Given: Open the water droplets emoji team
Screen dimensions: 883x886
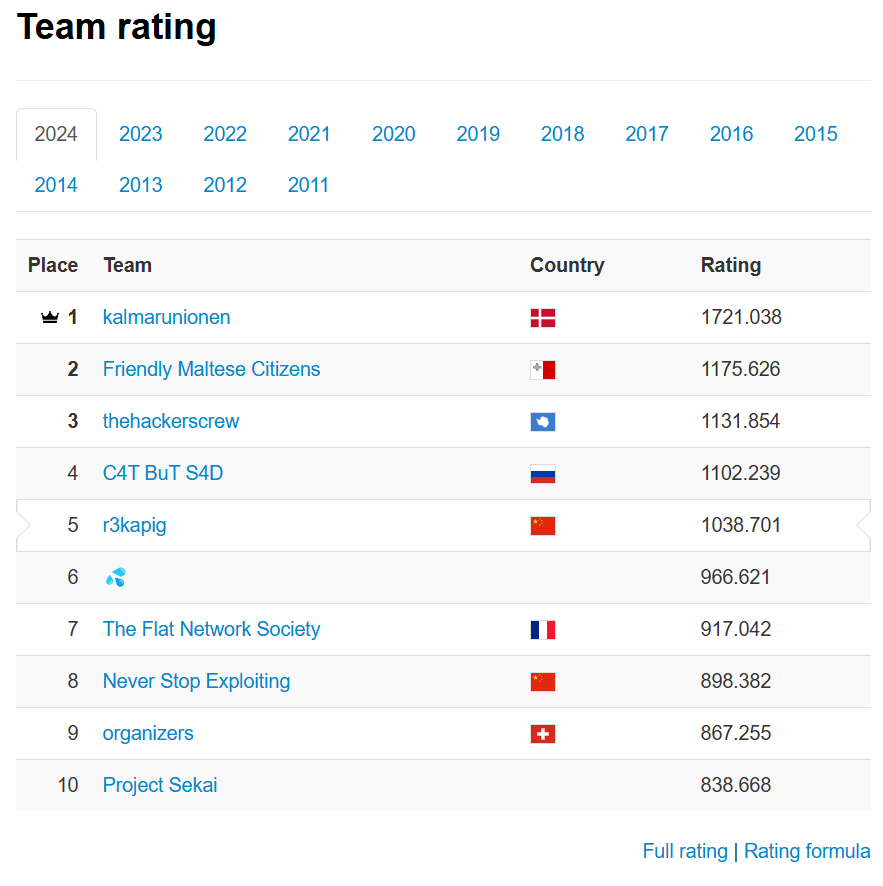Looking at the screenshot, I should [116, 577].
